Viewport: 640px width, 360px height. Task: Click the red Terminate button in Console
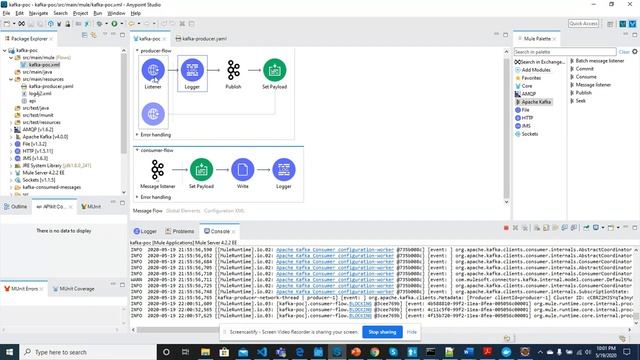[506, 228]
